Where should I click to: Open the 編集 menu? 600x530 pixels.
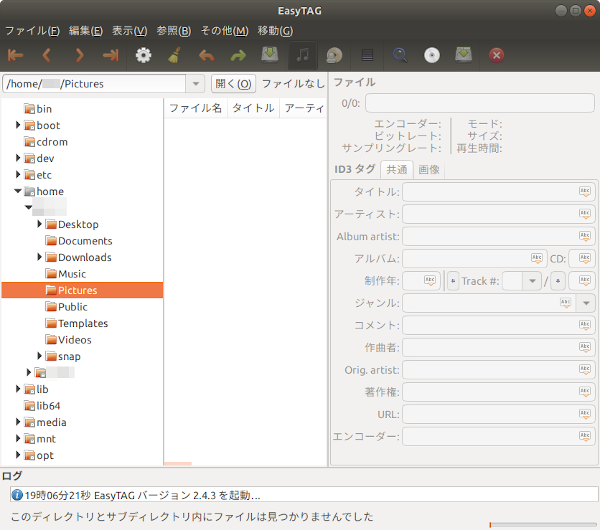click(x=86, y=31)
